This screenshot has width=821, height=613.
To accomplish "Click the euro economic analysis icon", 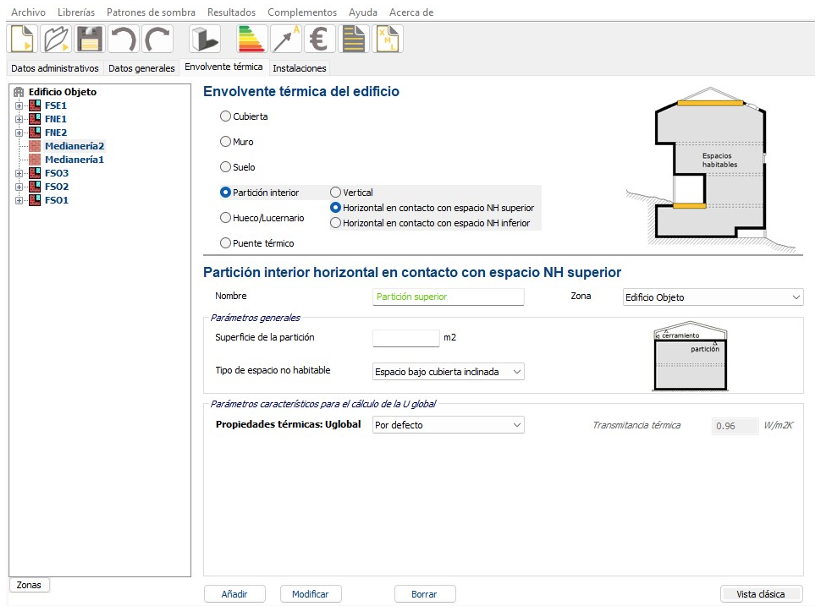I will [320, 39].
